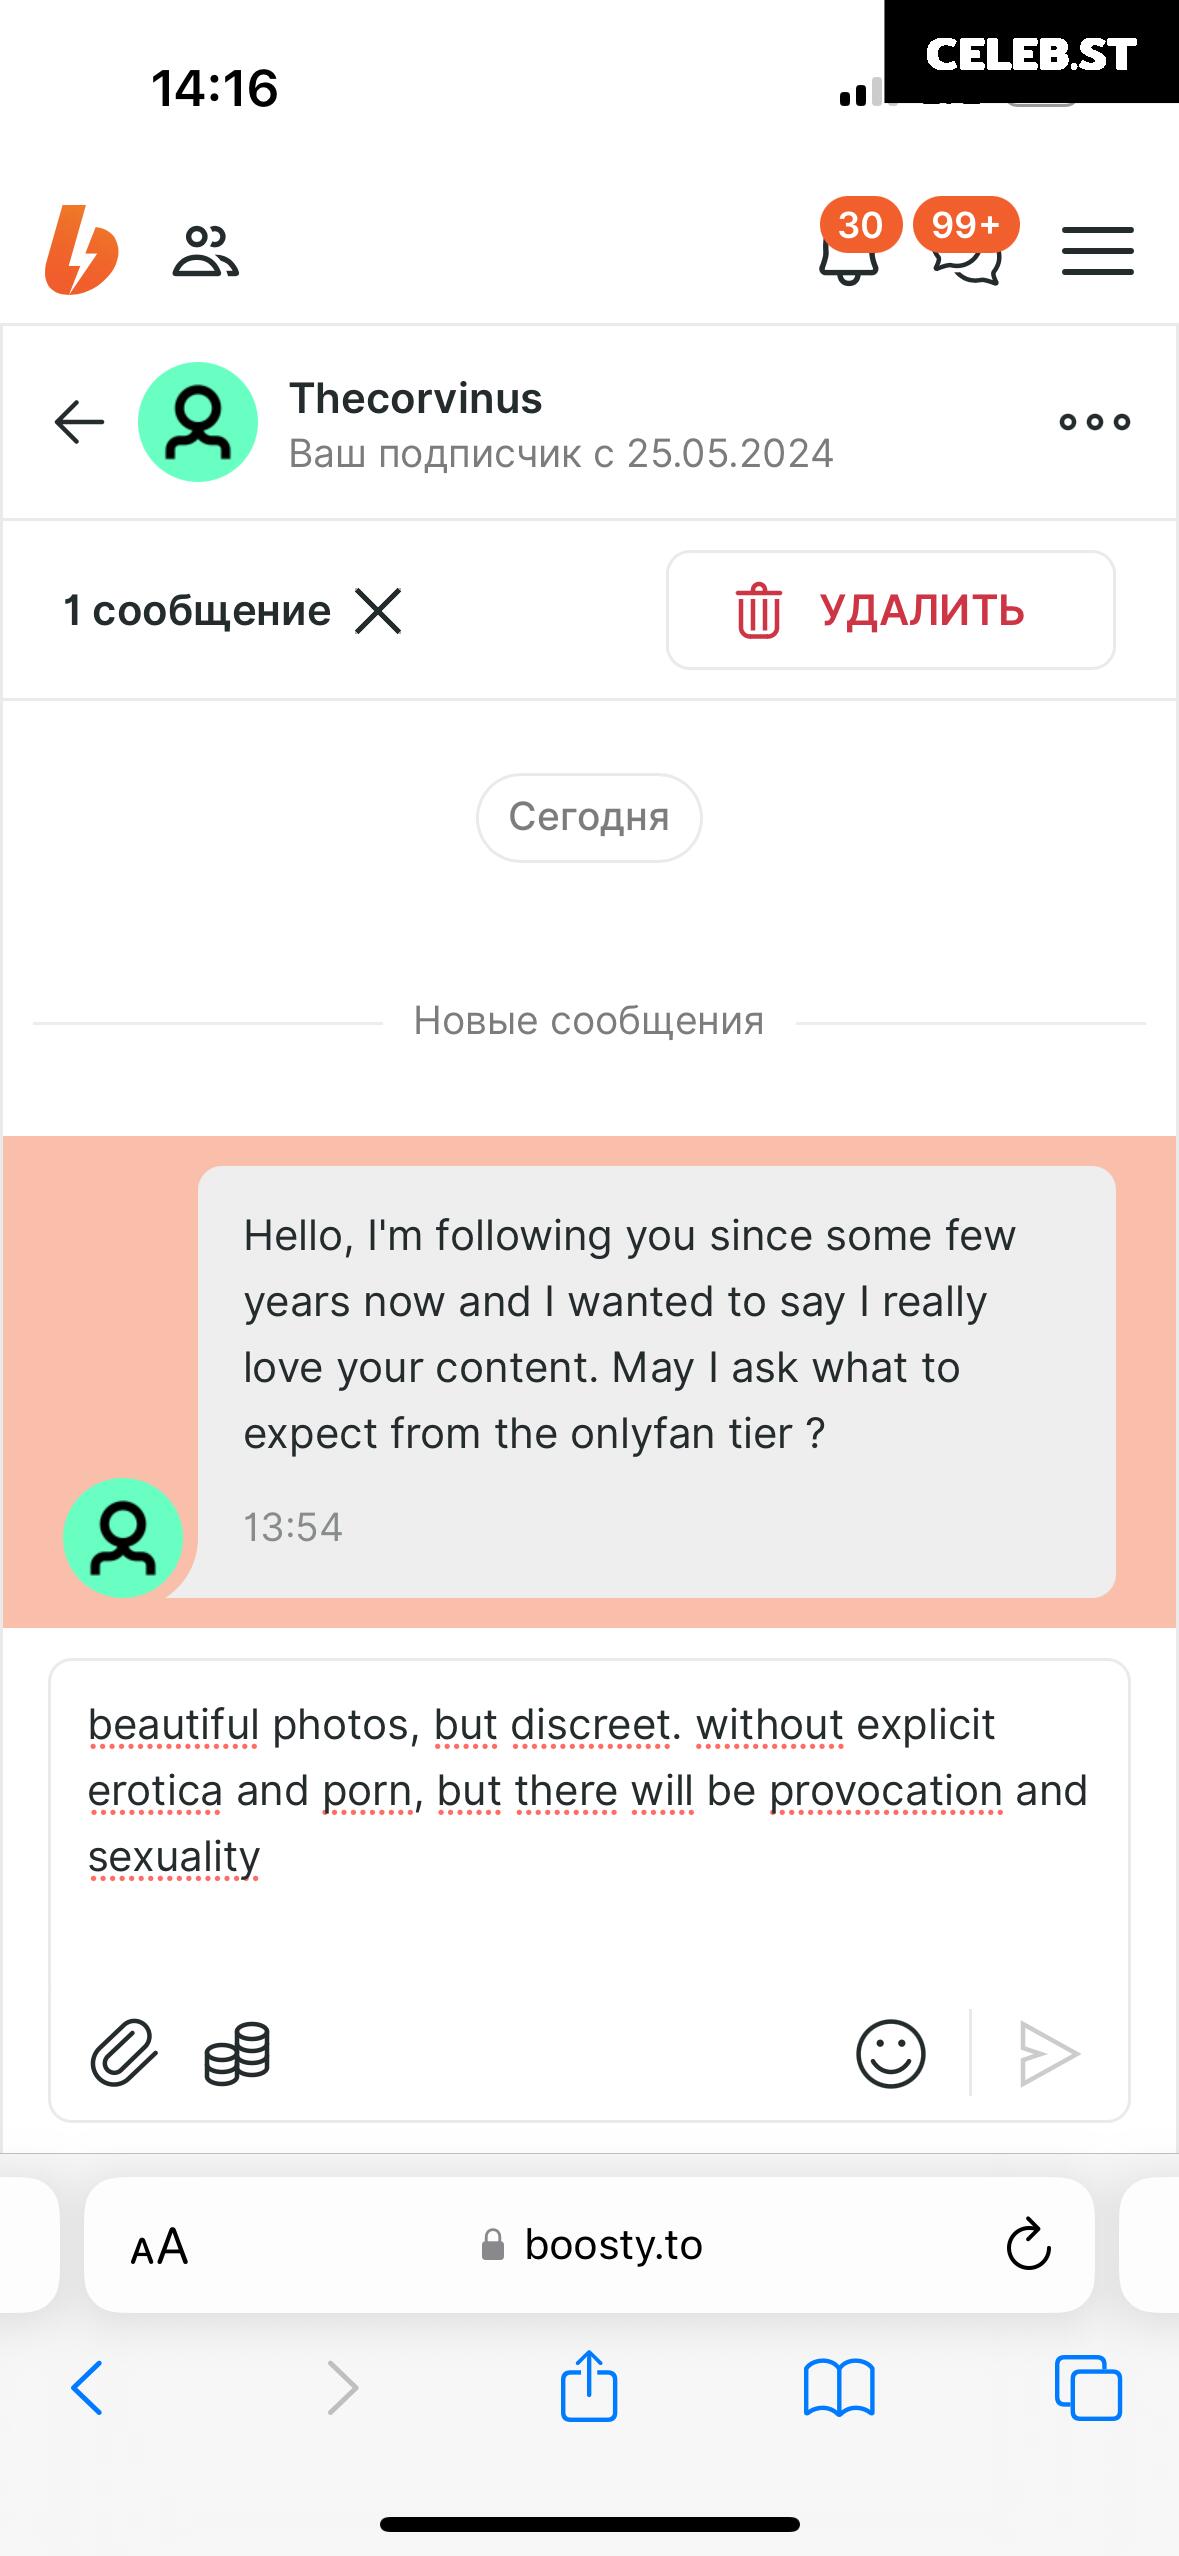Image resolution: width=1179 pixels, height=2556 pixels.
Task: Send the message with the arrow icon
Action: coord(1048,2054)
